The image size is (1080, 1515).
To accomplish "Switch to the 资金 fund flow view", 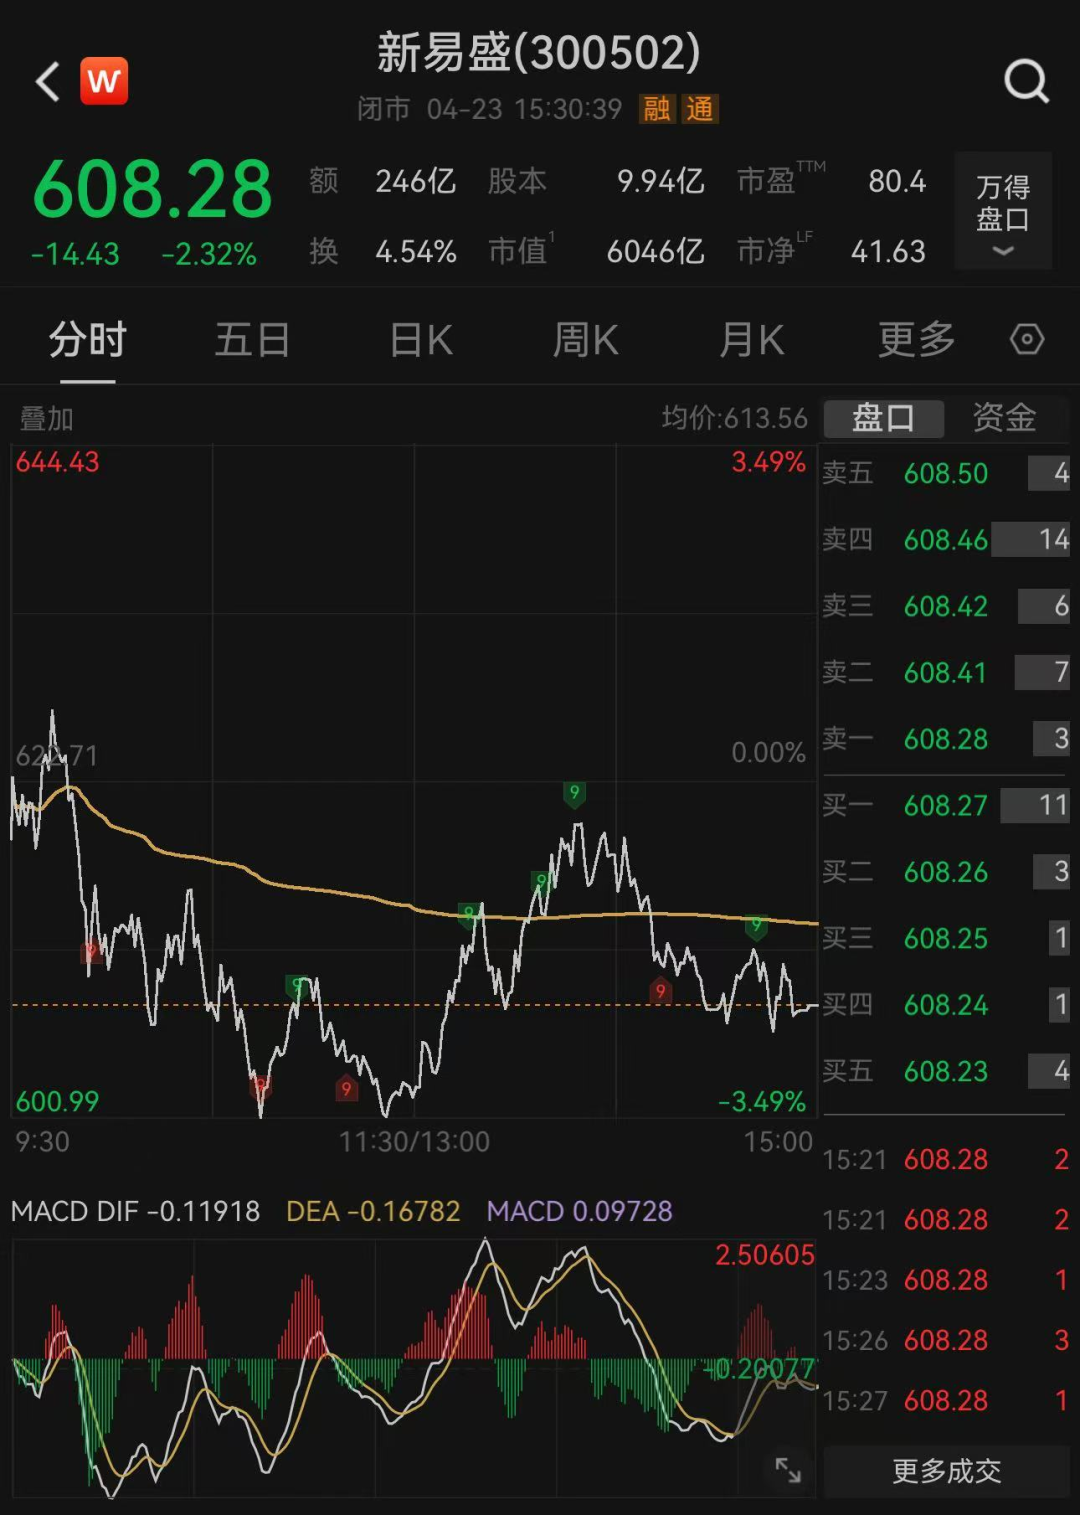I will (1003, 419).
